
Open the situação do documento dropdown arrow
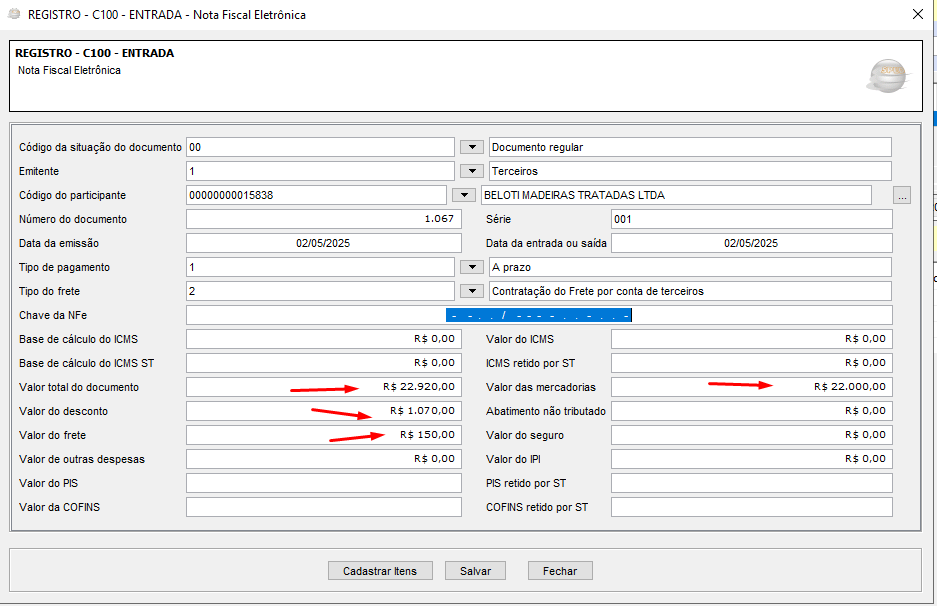[471, 147]
